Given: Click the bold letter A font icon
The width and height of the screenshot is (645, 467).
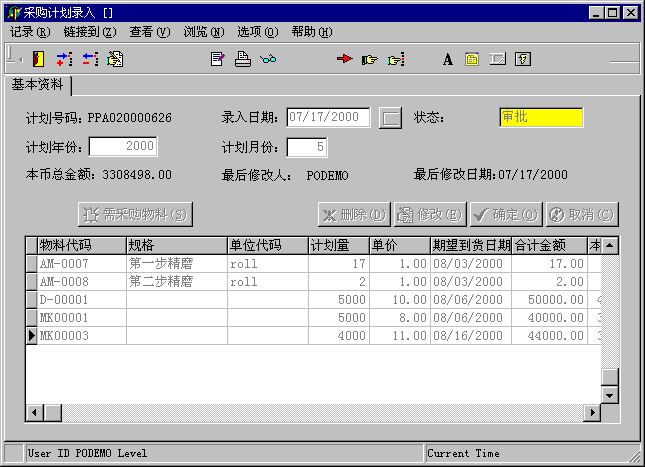Looking at the screenshot, I should coord(448,59).
